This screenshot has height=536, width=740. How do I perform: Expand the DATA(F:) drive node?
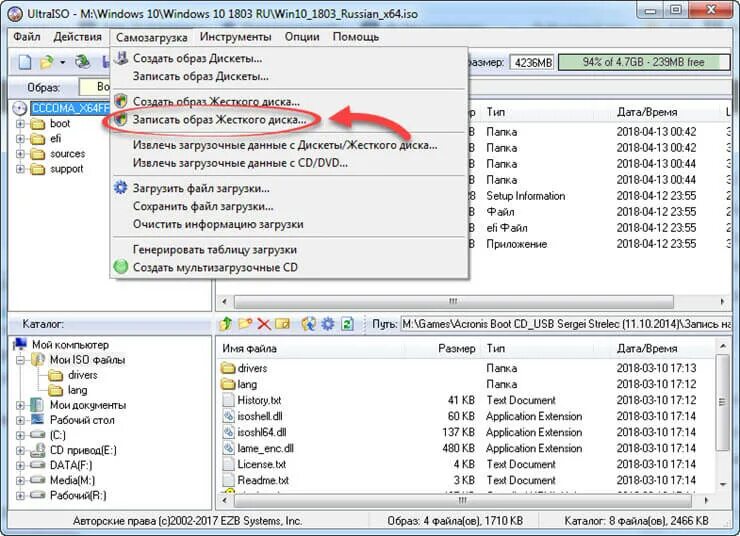(20, 466)
